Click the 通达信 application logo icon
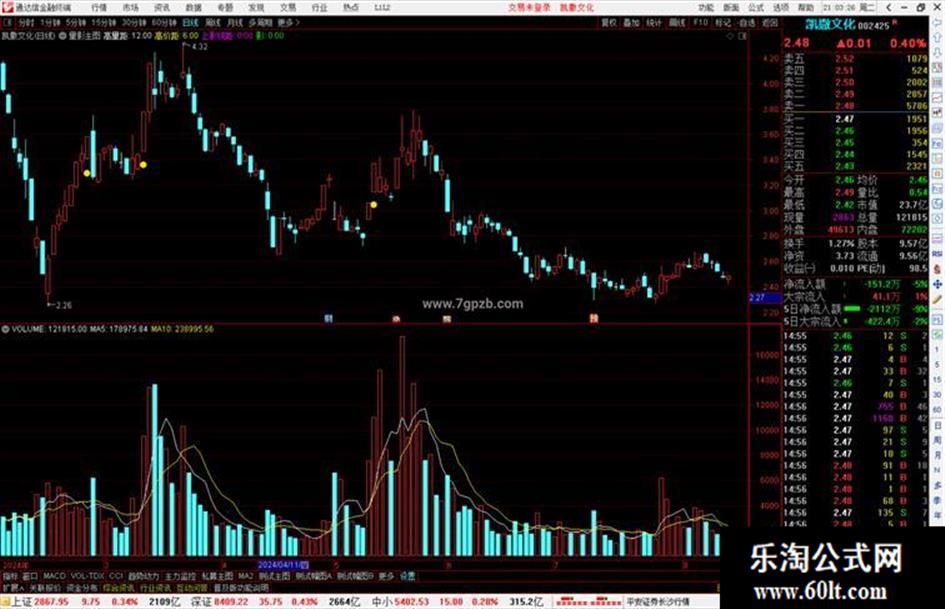The height and width of the screenshot is (609, 945). pos(7,8)
